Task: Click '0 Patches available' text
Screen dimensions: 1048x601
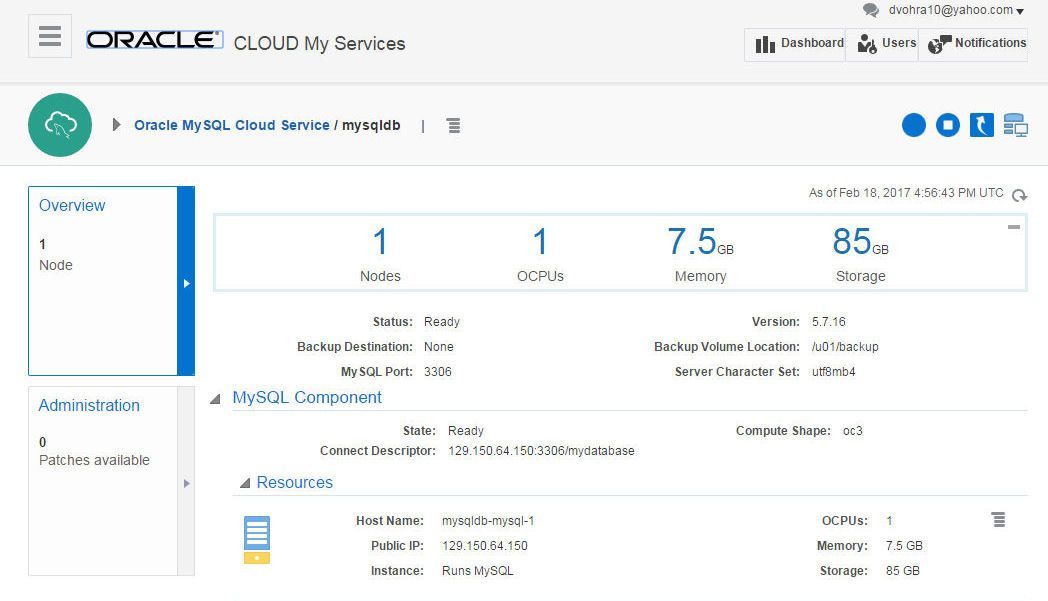Action: point(94,451)
